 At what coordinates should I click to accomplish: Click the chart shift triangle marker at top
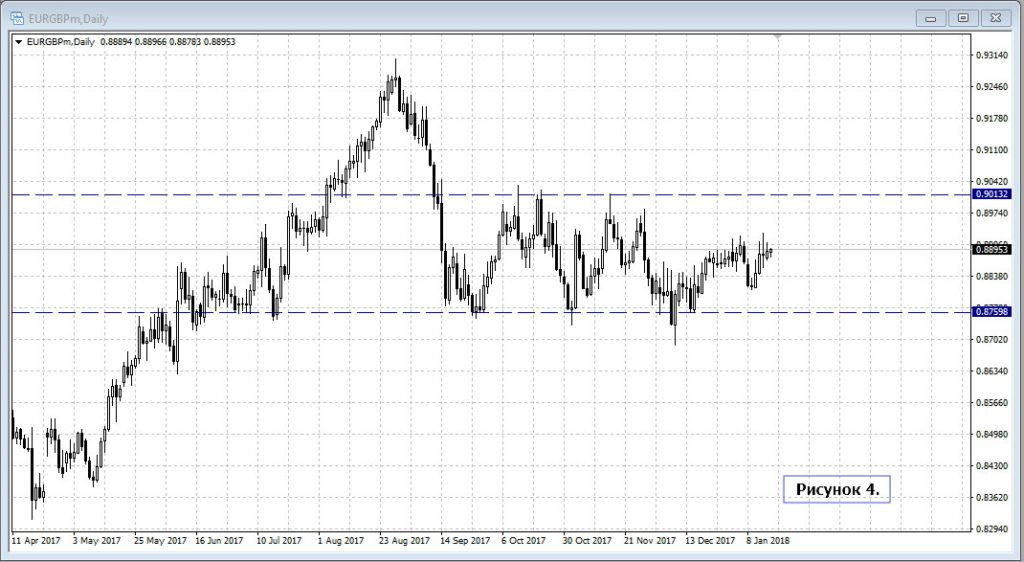click(777, 37)
